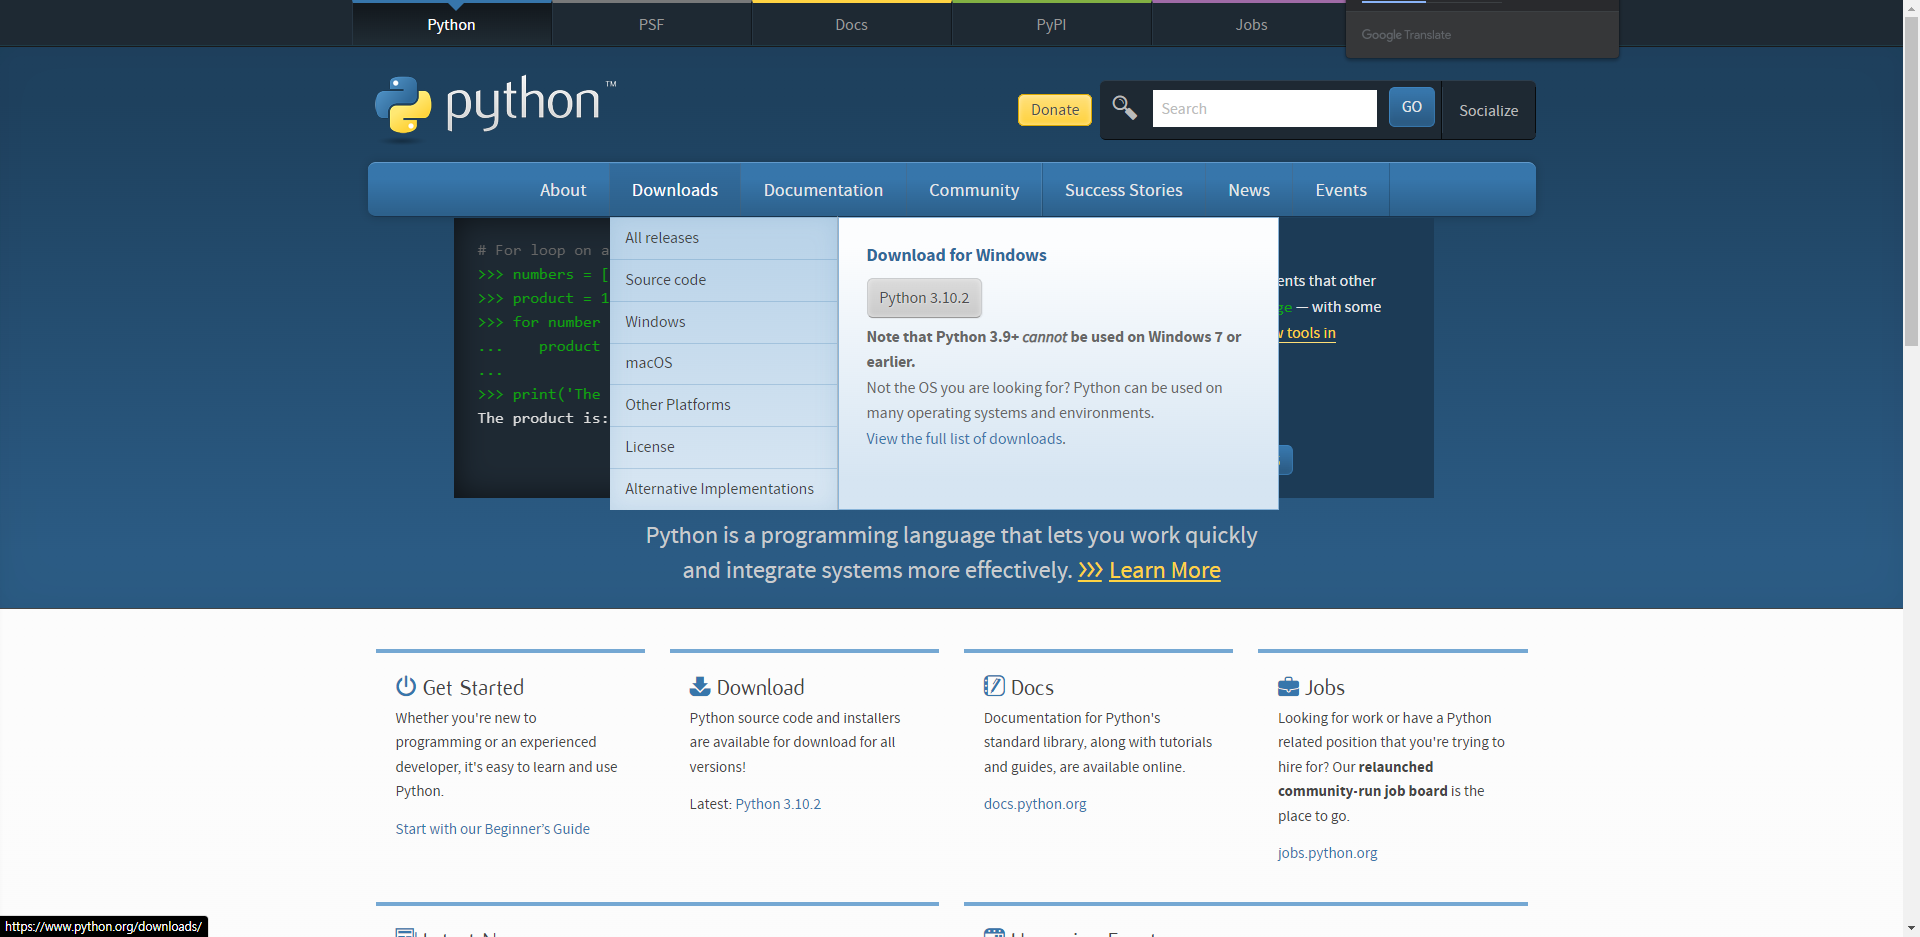Click the Docs section heading

[1032, 688]
